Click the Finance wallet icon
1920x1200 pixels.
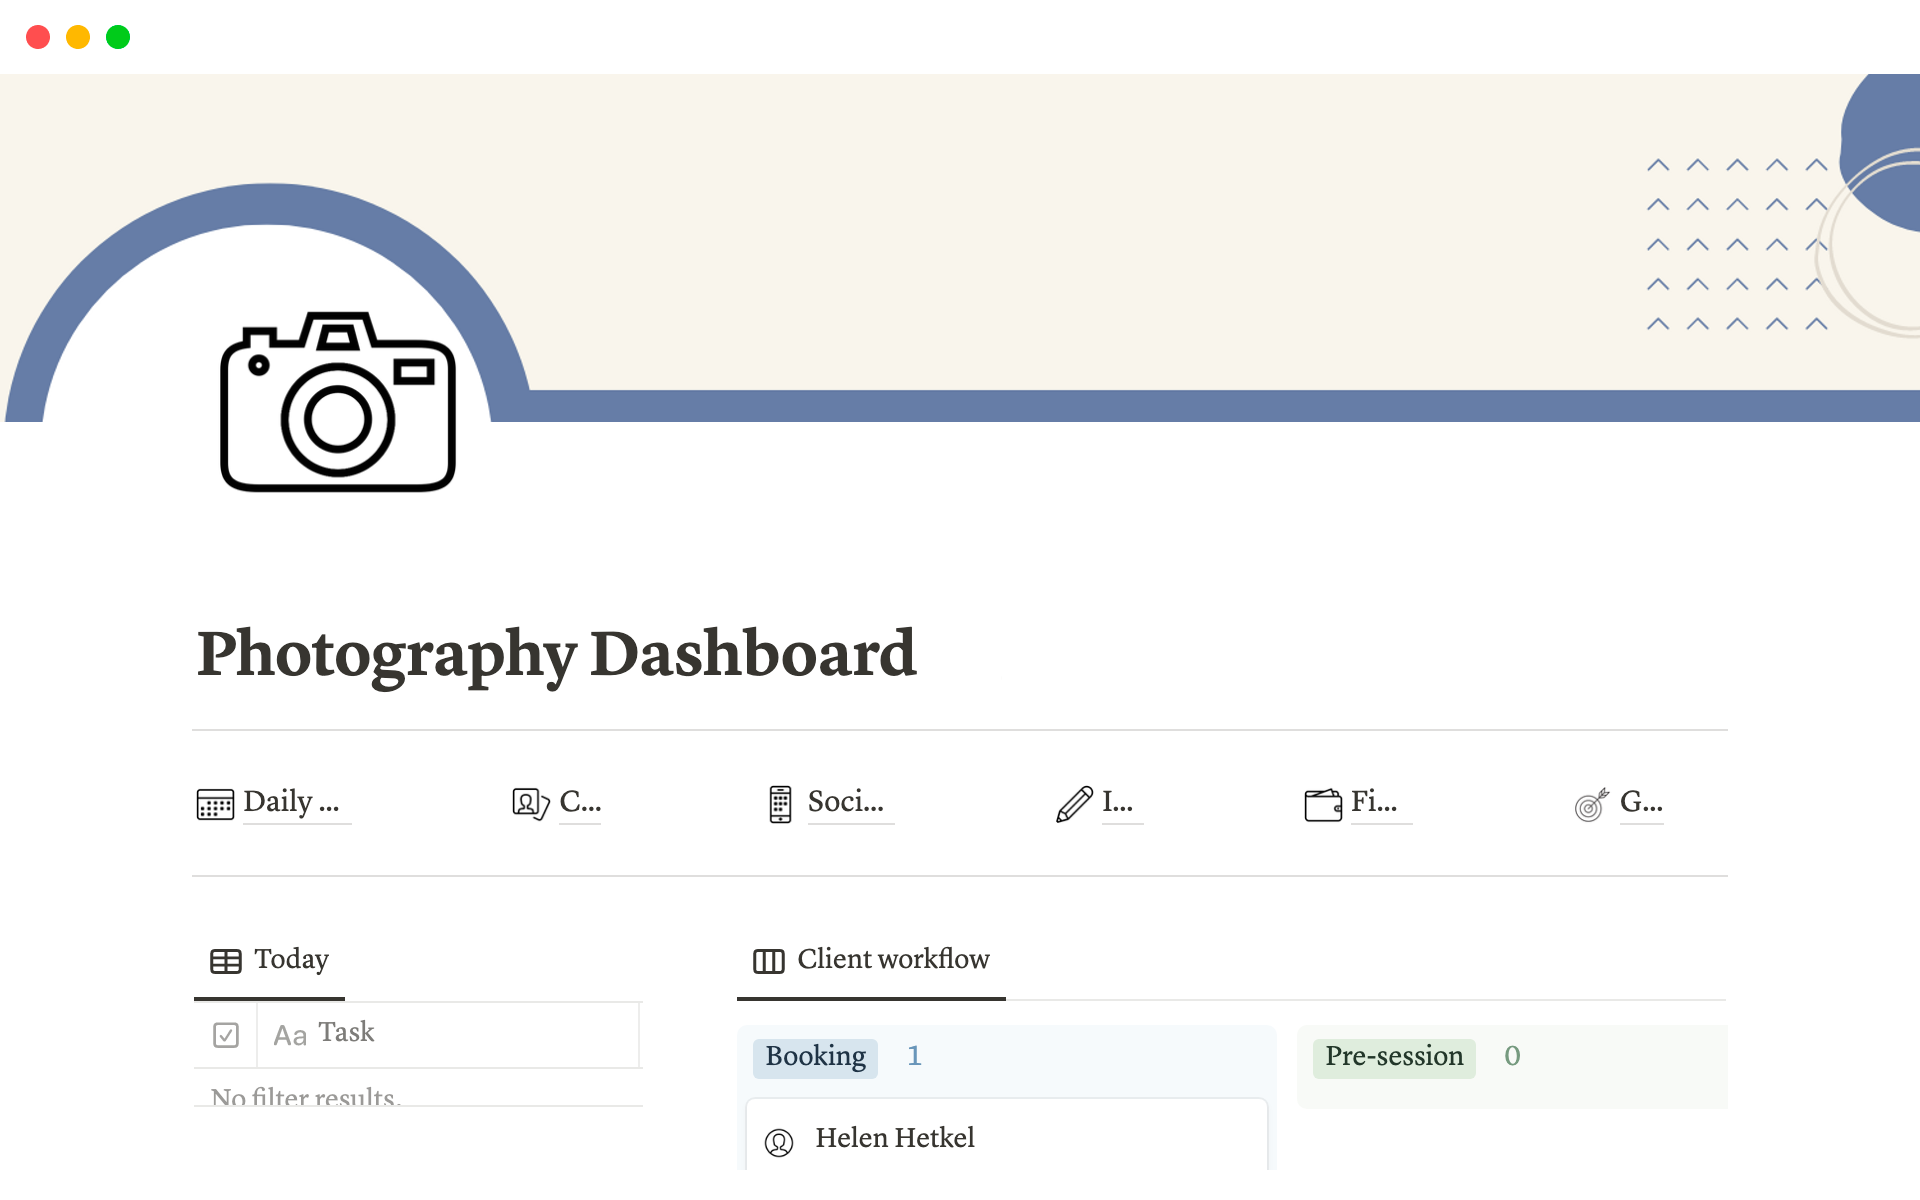1322,804
